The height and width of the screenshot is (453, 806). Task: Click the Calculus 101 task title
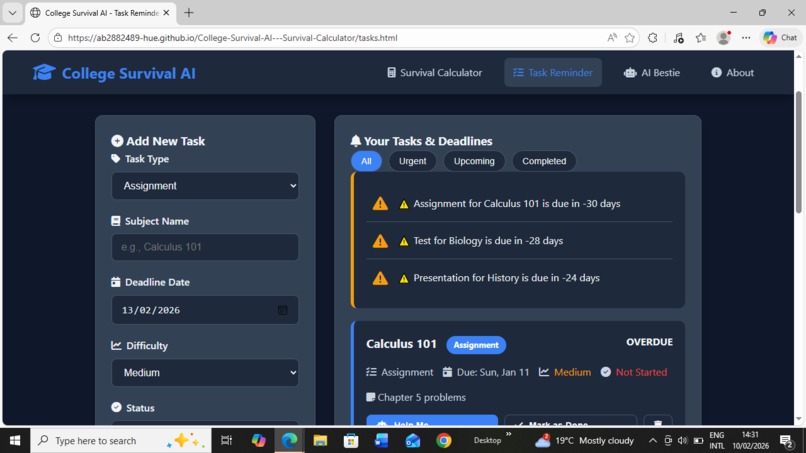[x=401, y=343]
